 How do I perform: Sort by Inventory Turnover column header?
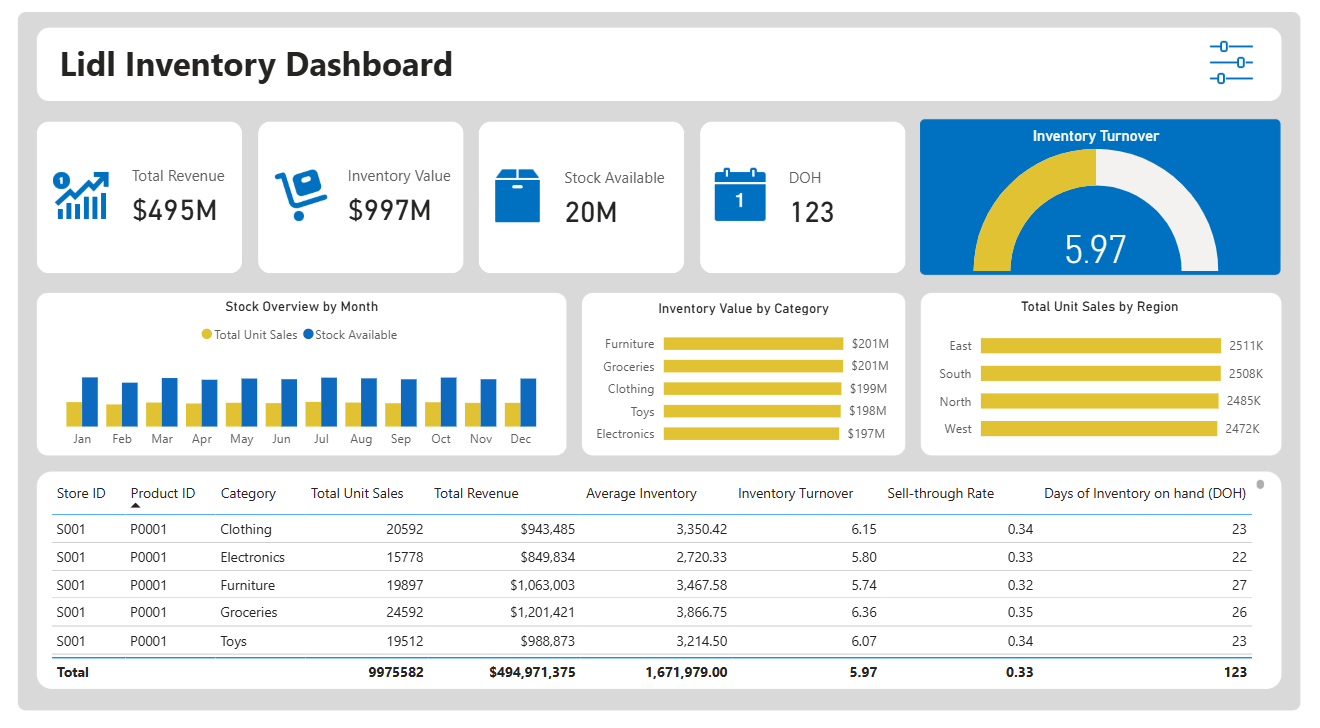coord(795,493)
